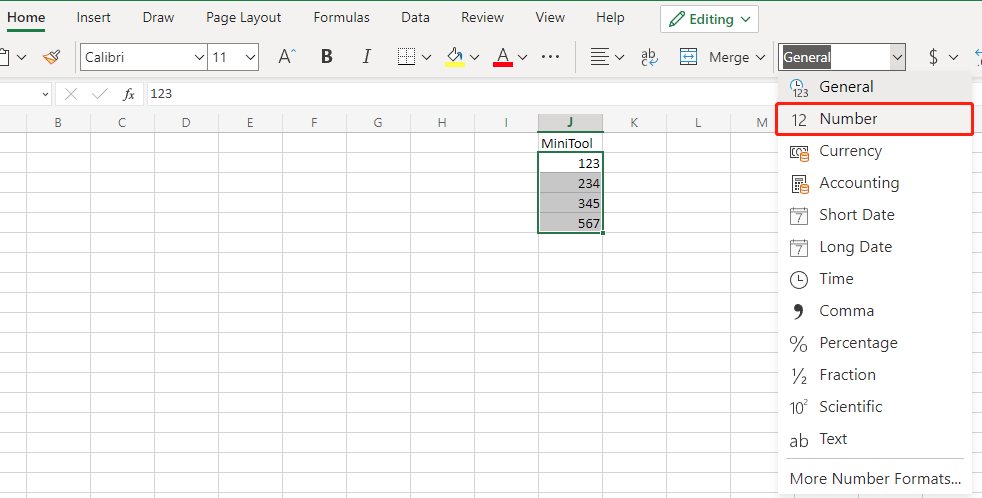
Task: Click the Number Format box showing General
Action: coord(834,57)
